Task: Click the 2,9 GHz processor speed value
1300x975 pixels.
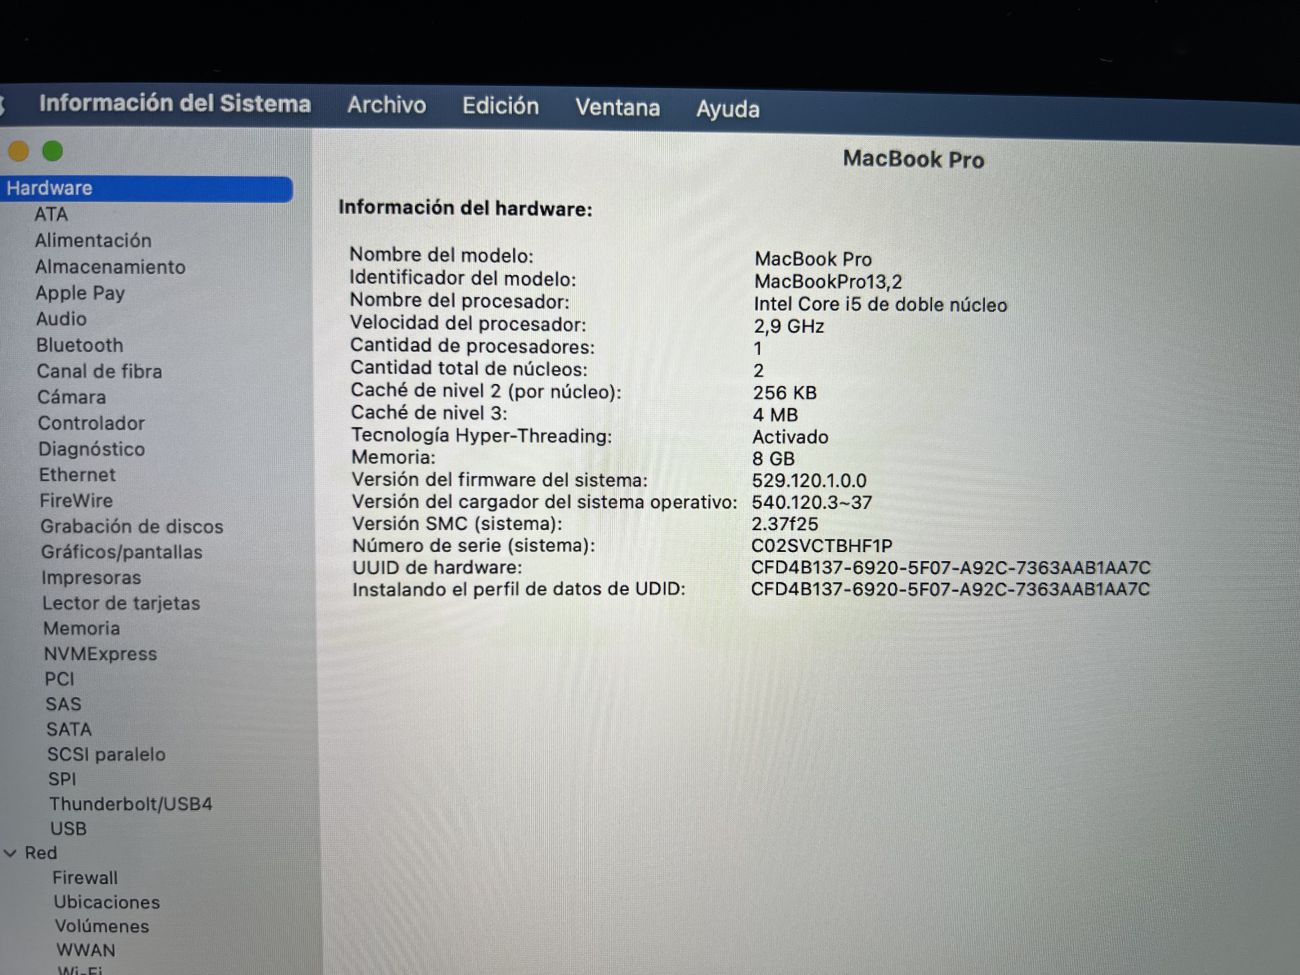Action: click(x=789, y=327)
